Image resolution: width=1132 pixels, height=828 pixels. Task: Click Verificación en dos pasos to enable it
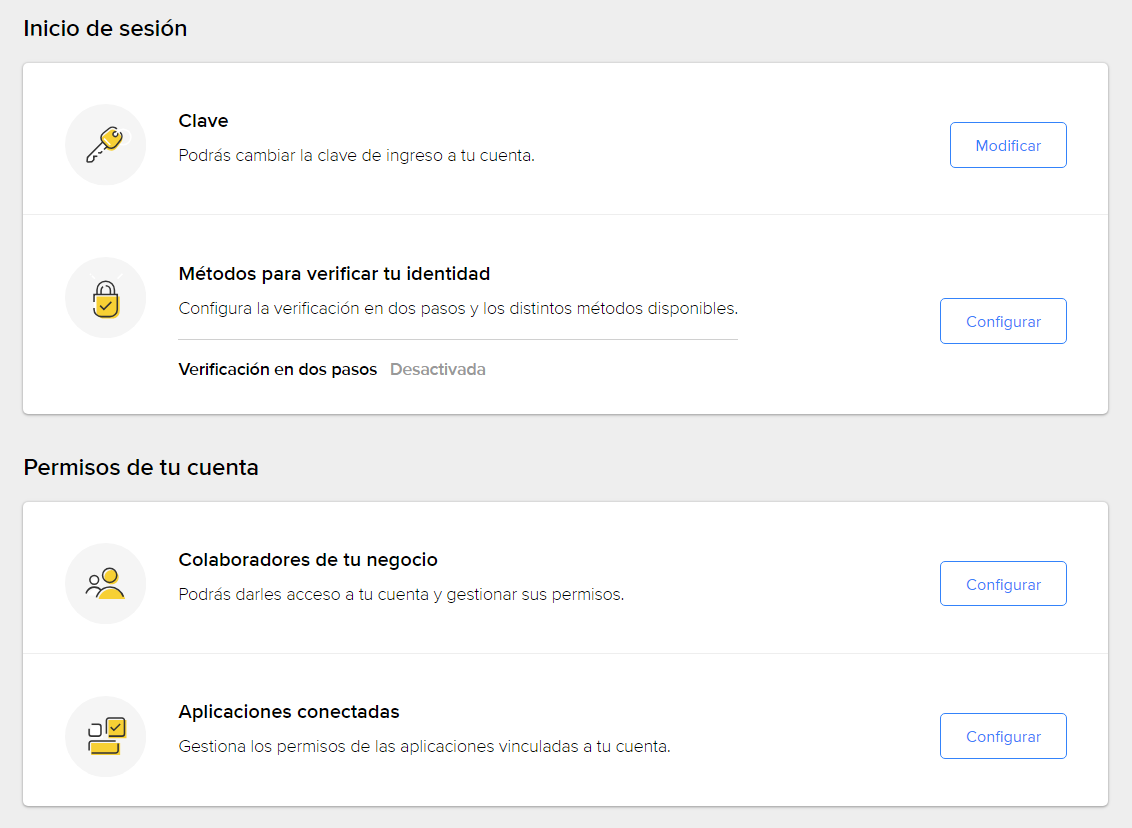pos(277,369)
